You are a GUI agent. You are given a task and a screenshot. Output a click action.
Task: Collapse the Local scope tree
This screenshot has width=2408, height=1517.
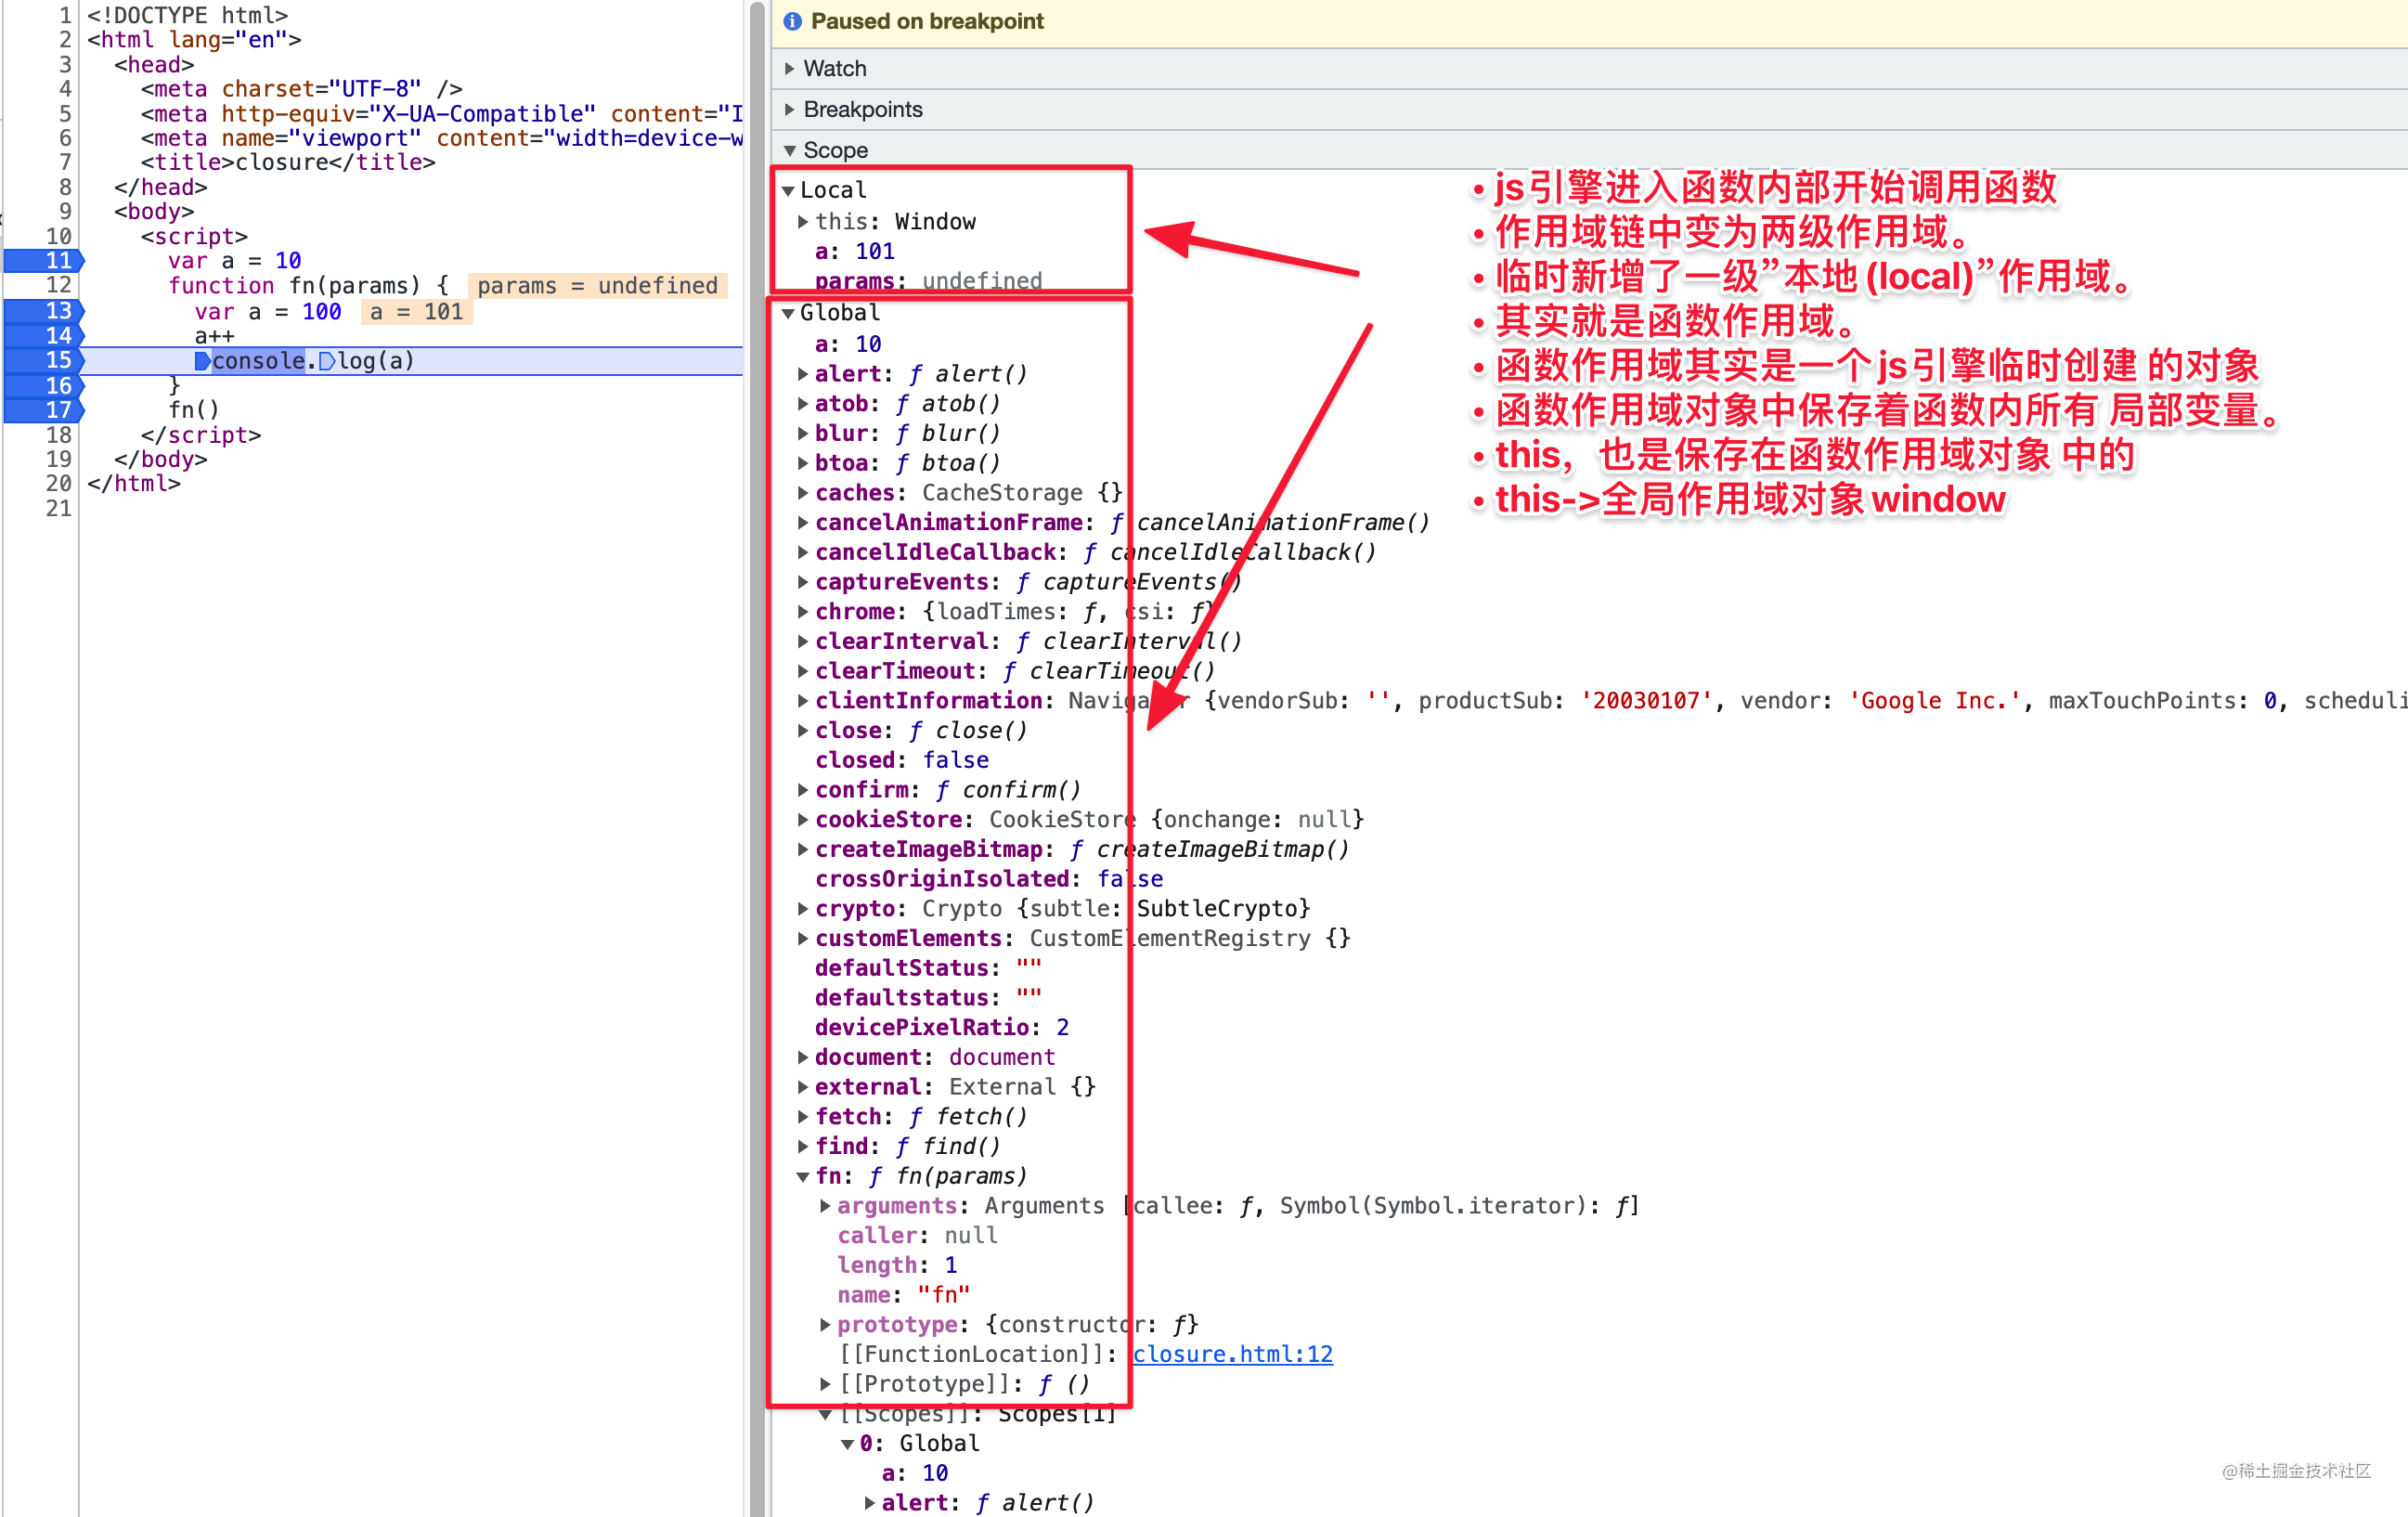click(x=788, y=190)
